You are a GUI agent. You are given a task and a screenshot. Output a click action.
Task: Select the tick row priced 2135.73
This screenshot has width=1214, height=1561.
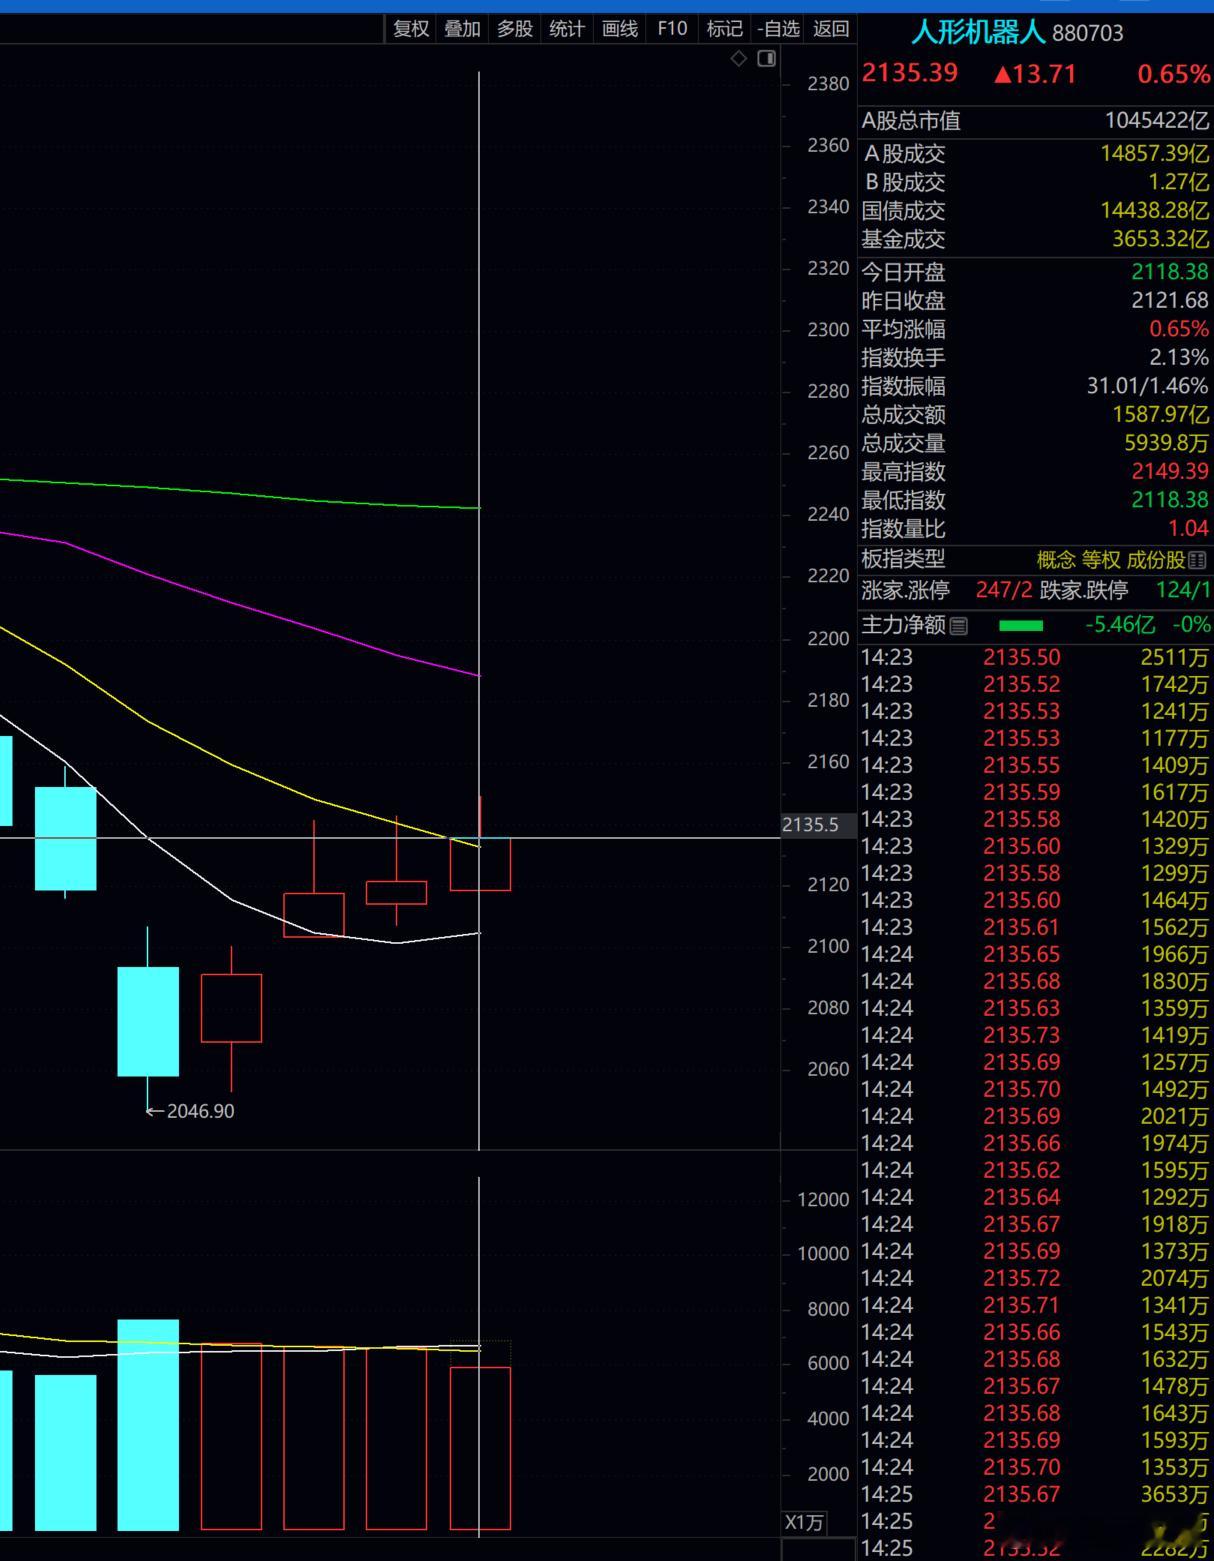pyautogui.click(x=1035, y=1035)
